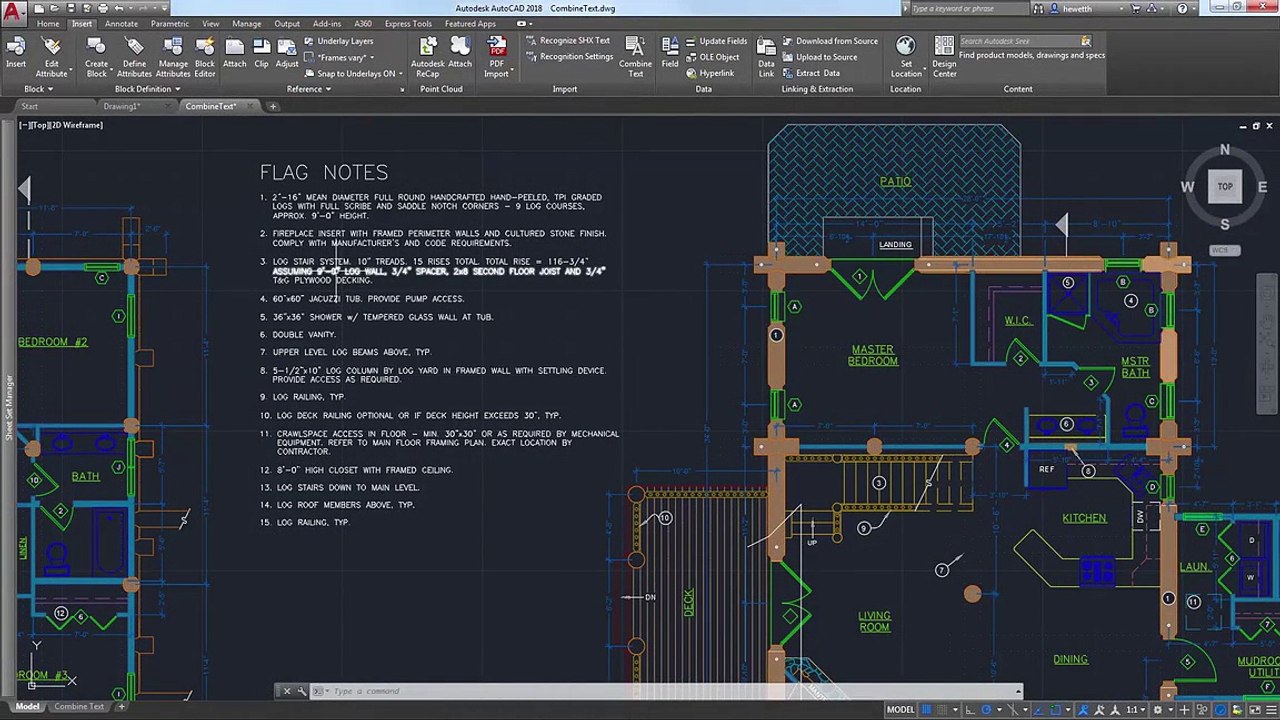Switch to the Drawing1 document tab
The width and height of the screenshot is (1280, 720).
click(x=122, y=106)
